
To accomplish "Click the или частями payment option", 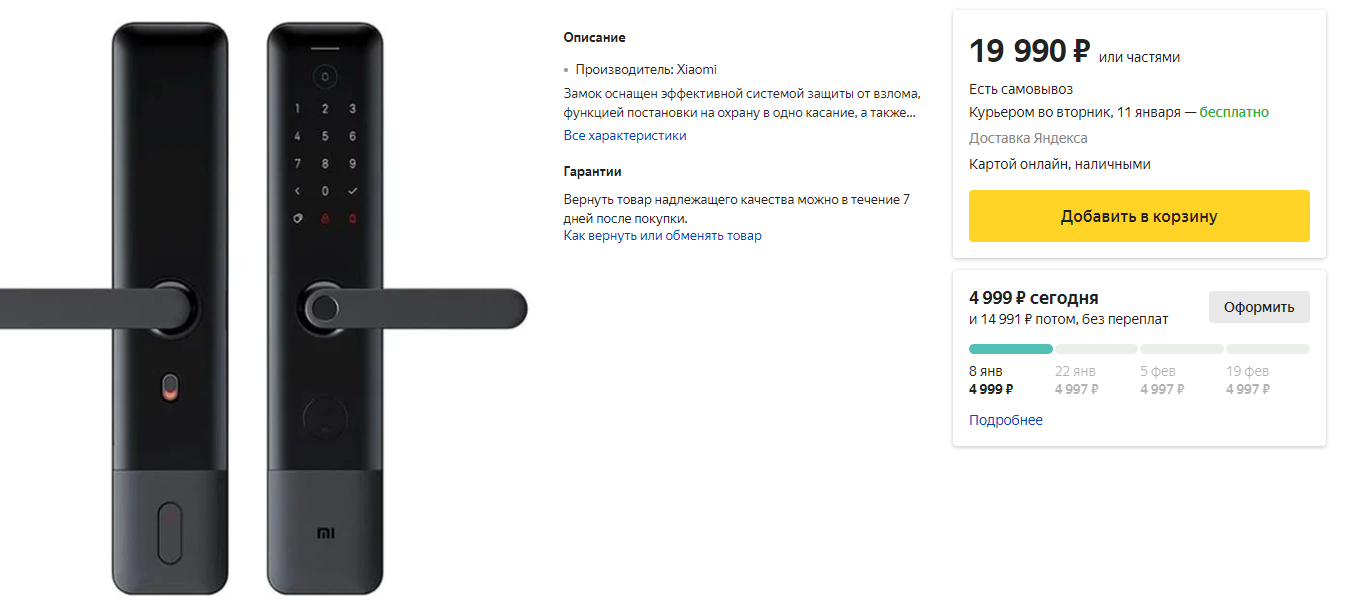I will pyautogui.click(x=1139, y=57).
